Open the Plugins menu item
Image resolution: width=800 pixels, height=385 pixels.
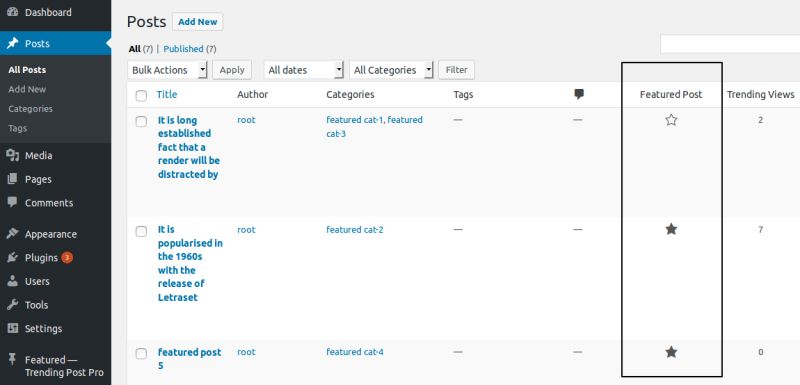pos(55,258)
